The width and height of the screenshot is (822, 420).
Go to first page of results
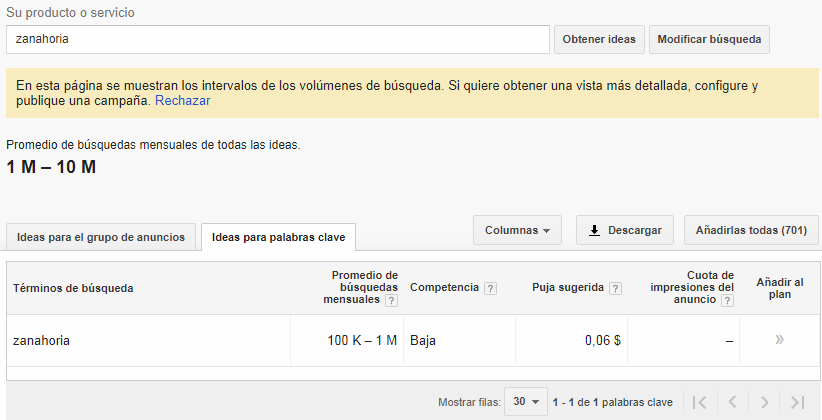click(699, 402)
